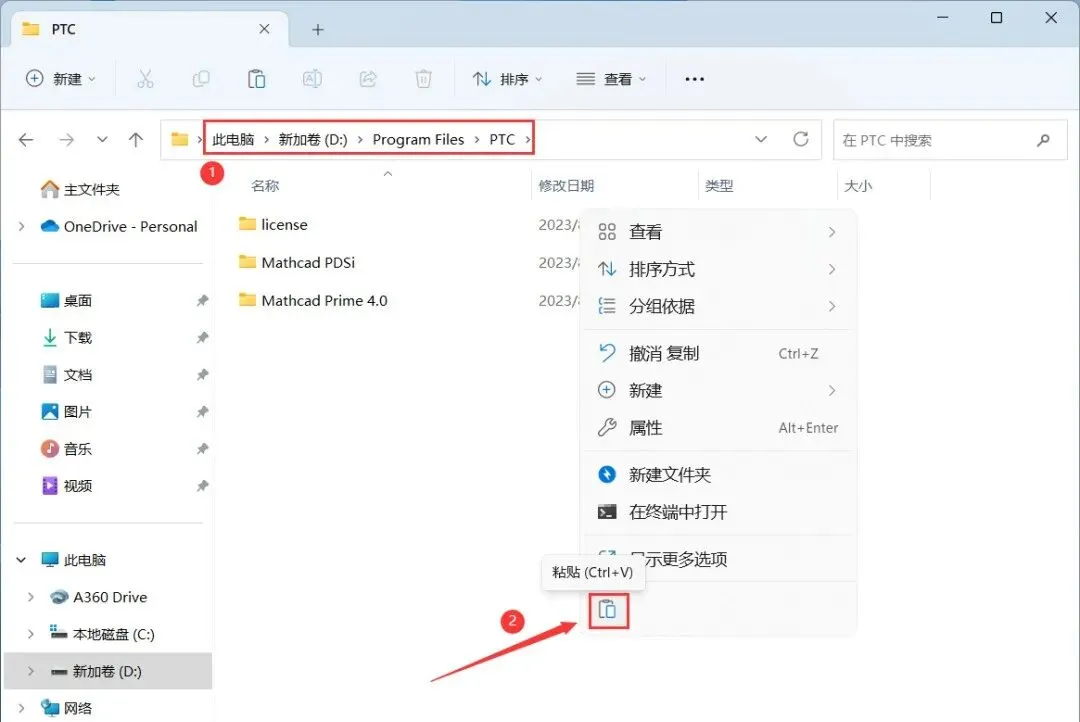The height and width of the screenshot is (722, 1080).
Task: Open Sort by (排序方式) context submenu
Action: [x=718, y=269]
